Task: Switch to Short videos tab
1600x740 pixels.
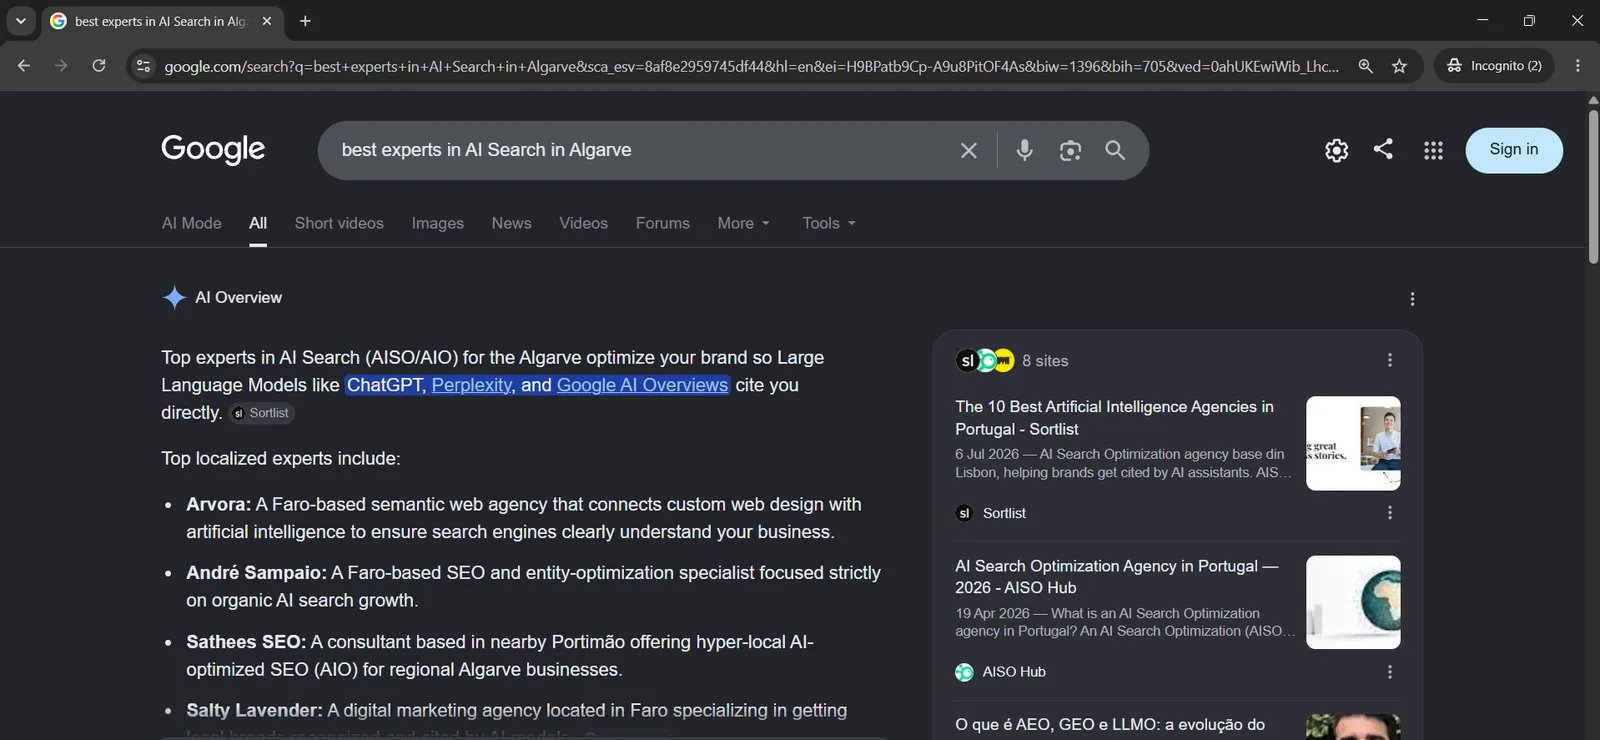Action: 339,223
